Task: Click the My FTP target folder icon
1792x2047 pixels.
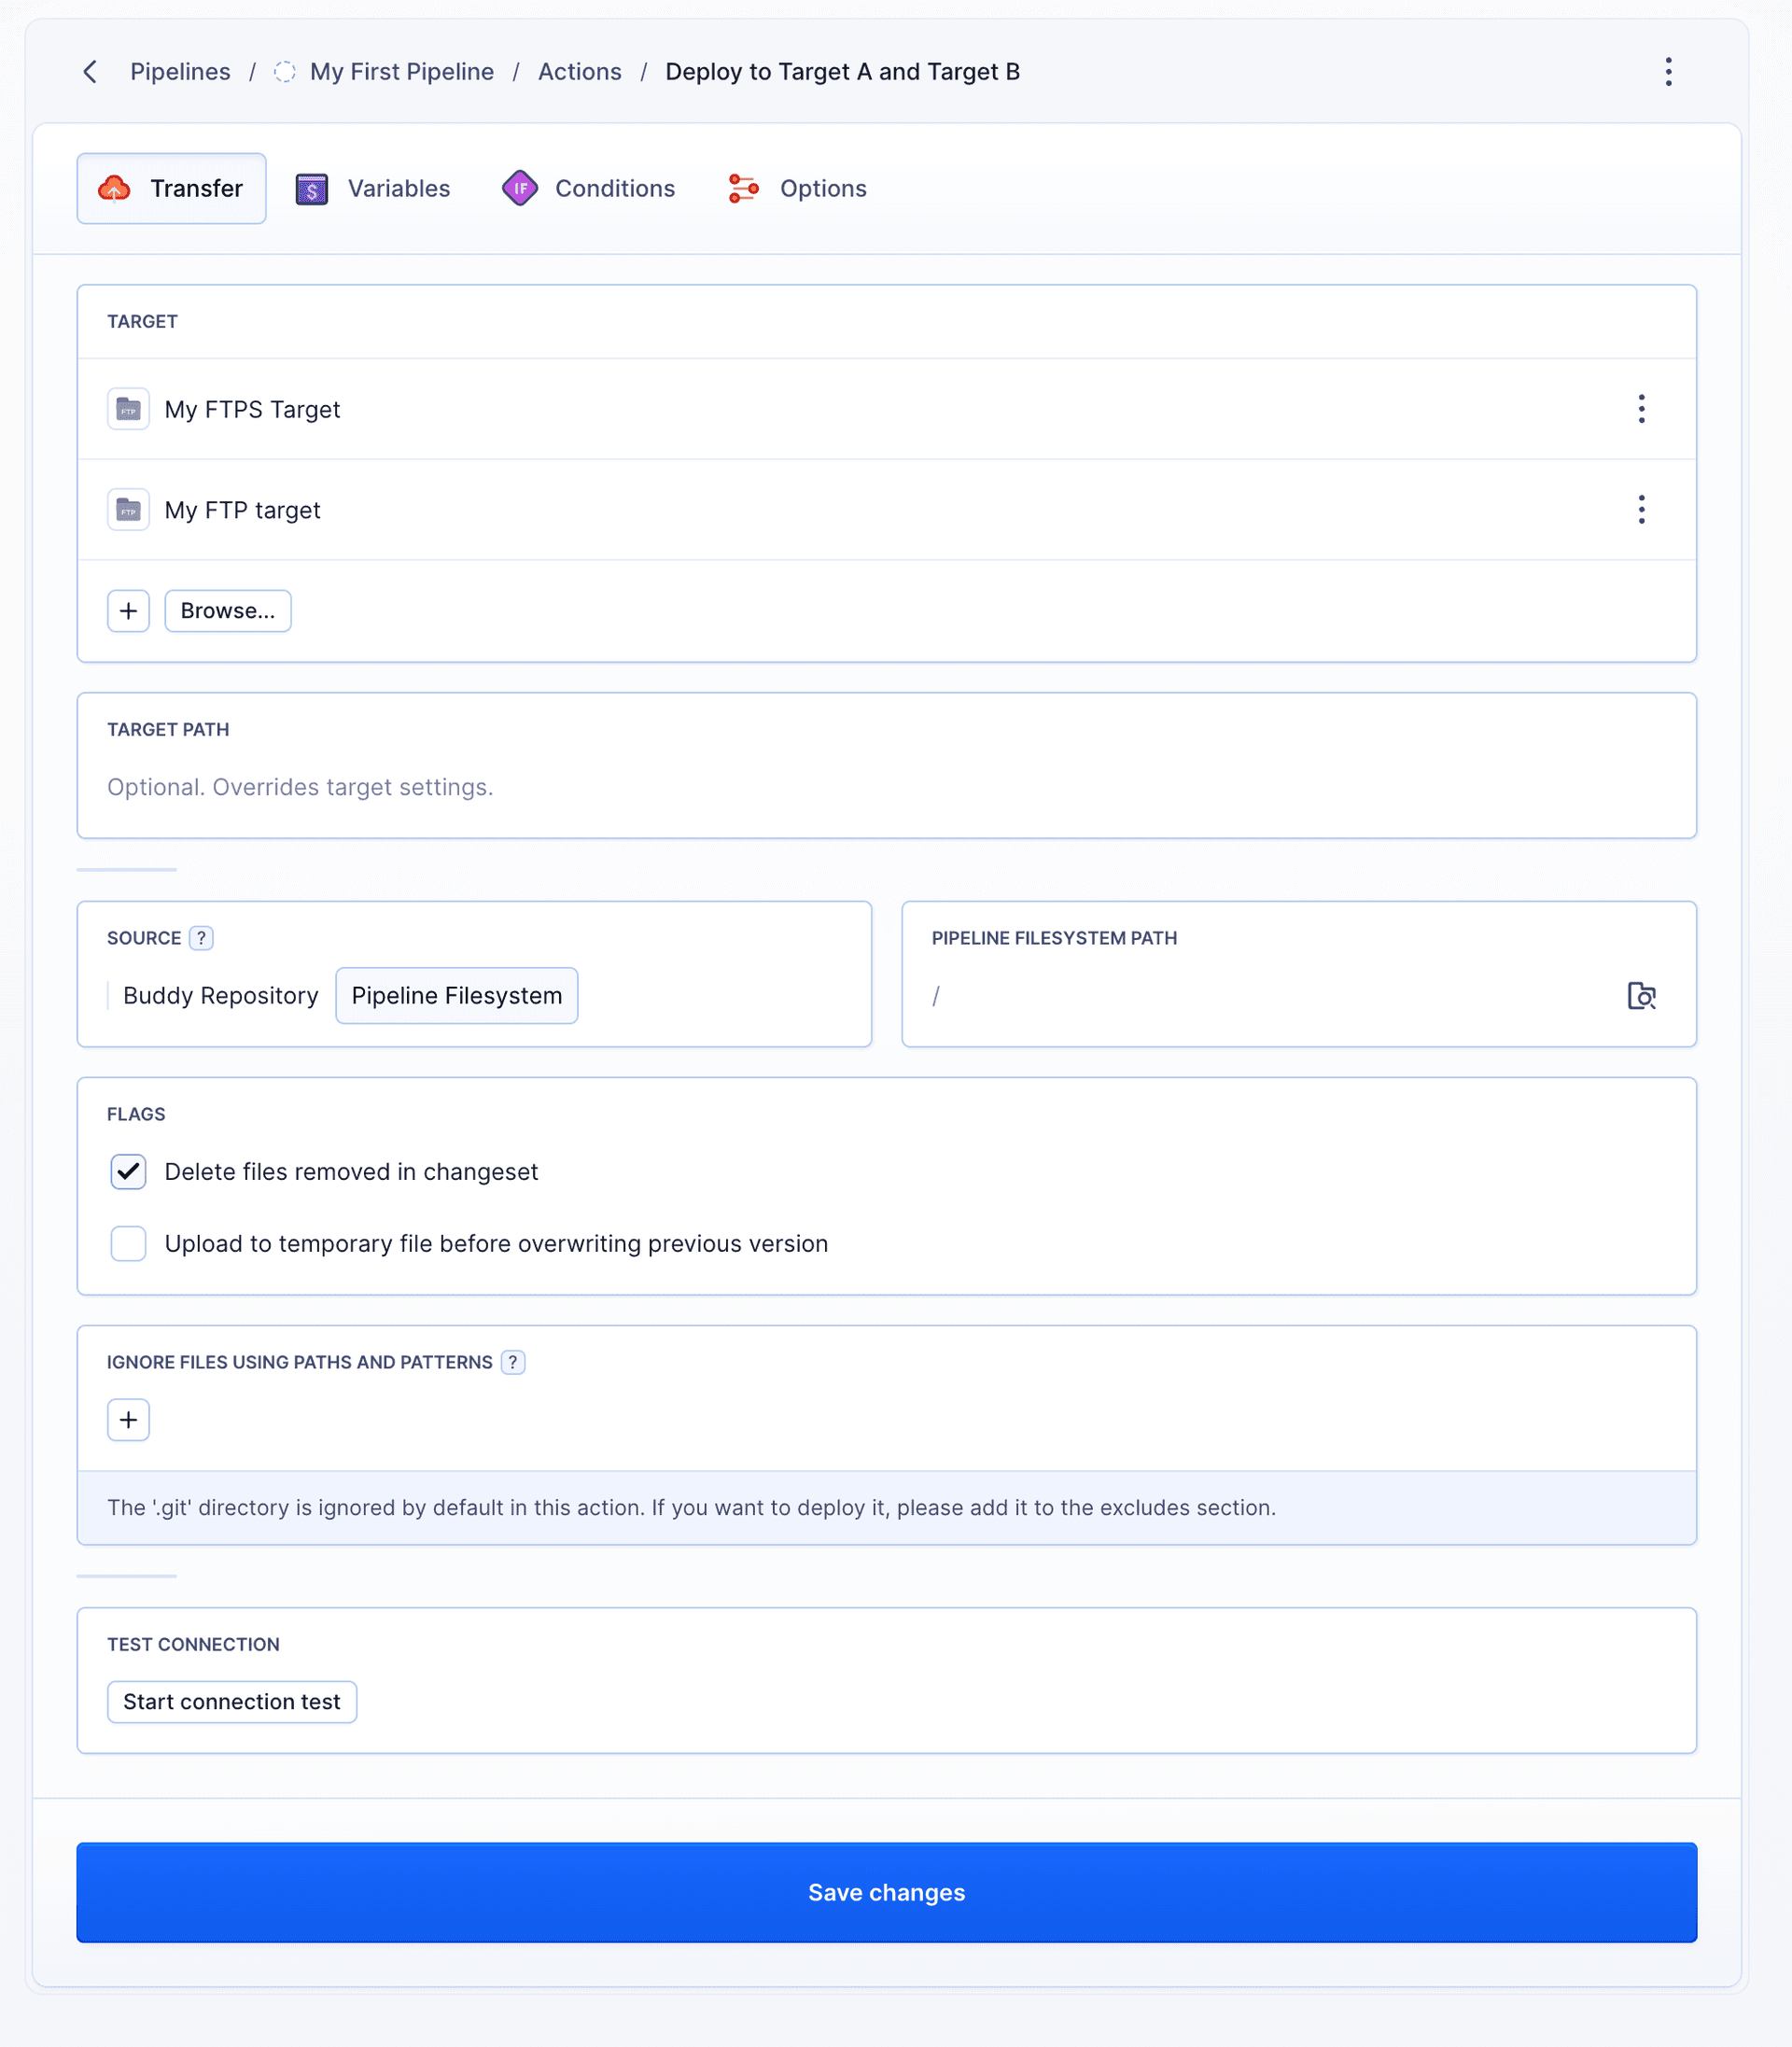Action: [128, 510]
